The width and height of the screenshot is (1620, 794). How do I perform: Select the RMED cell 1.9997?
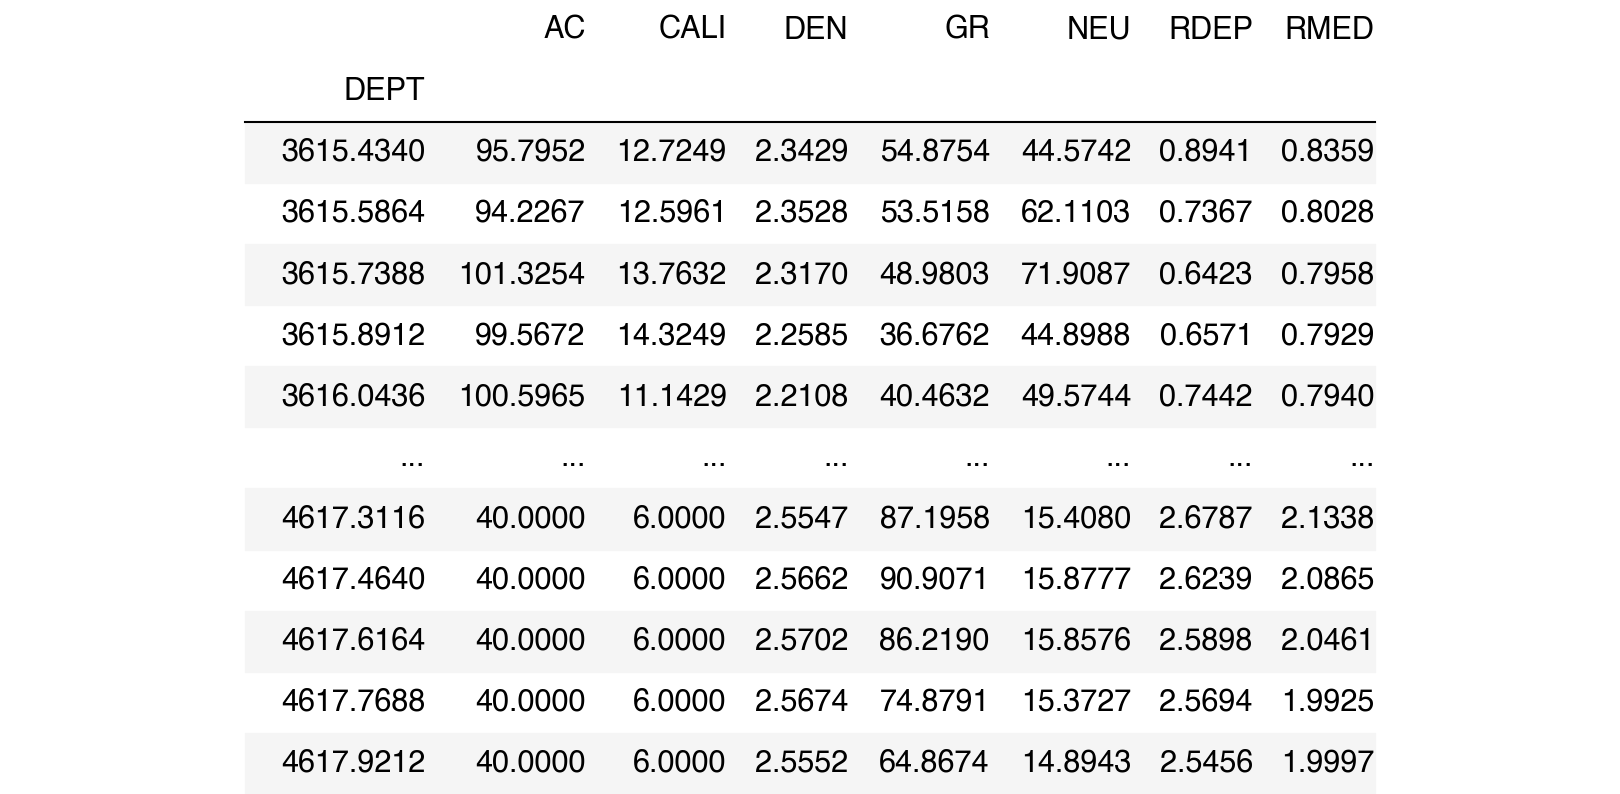(1327, 762)
